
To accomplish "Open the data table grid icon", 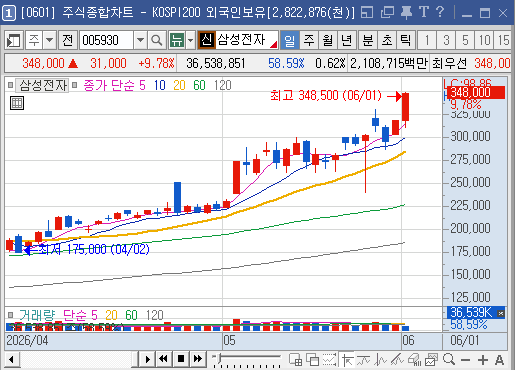I will click(17, 103).
